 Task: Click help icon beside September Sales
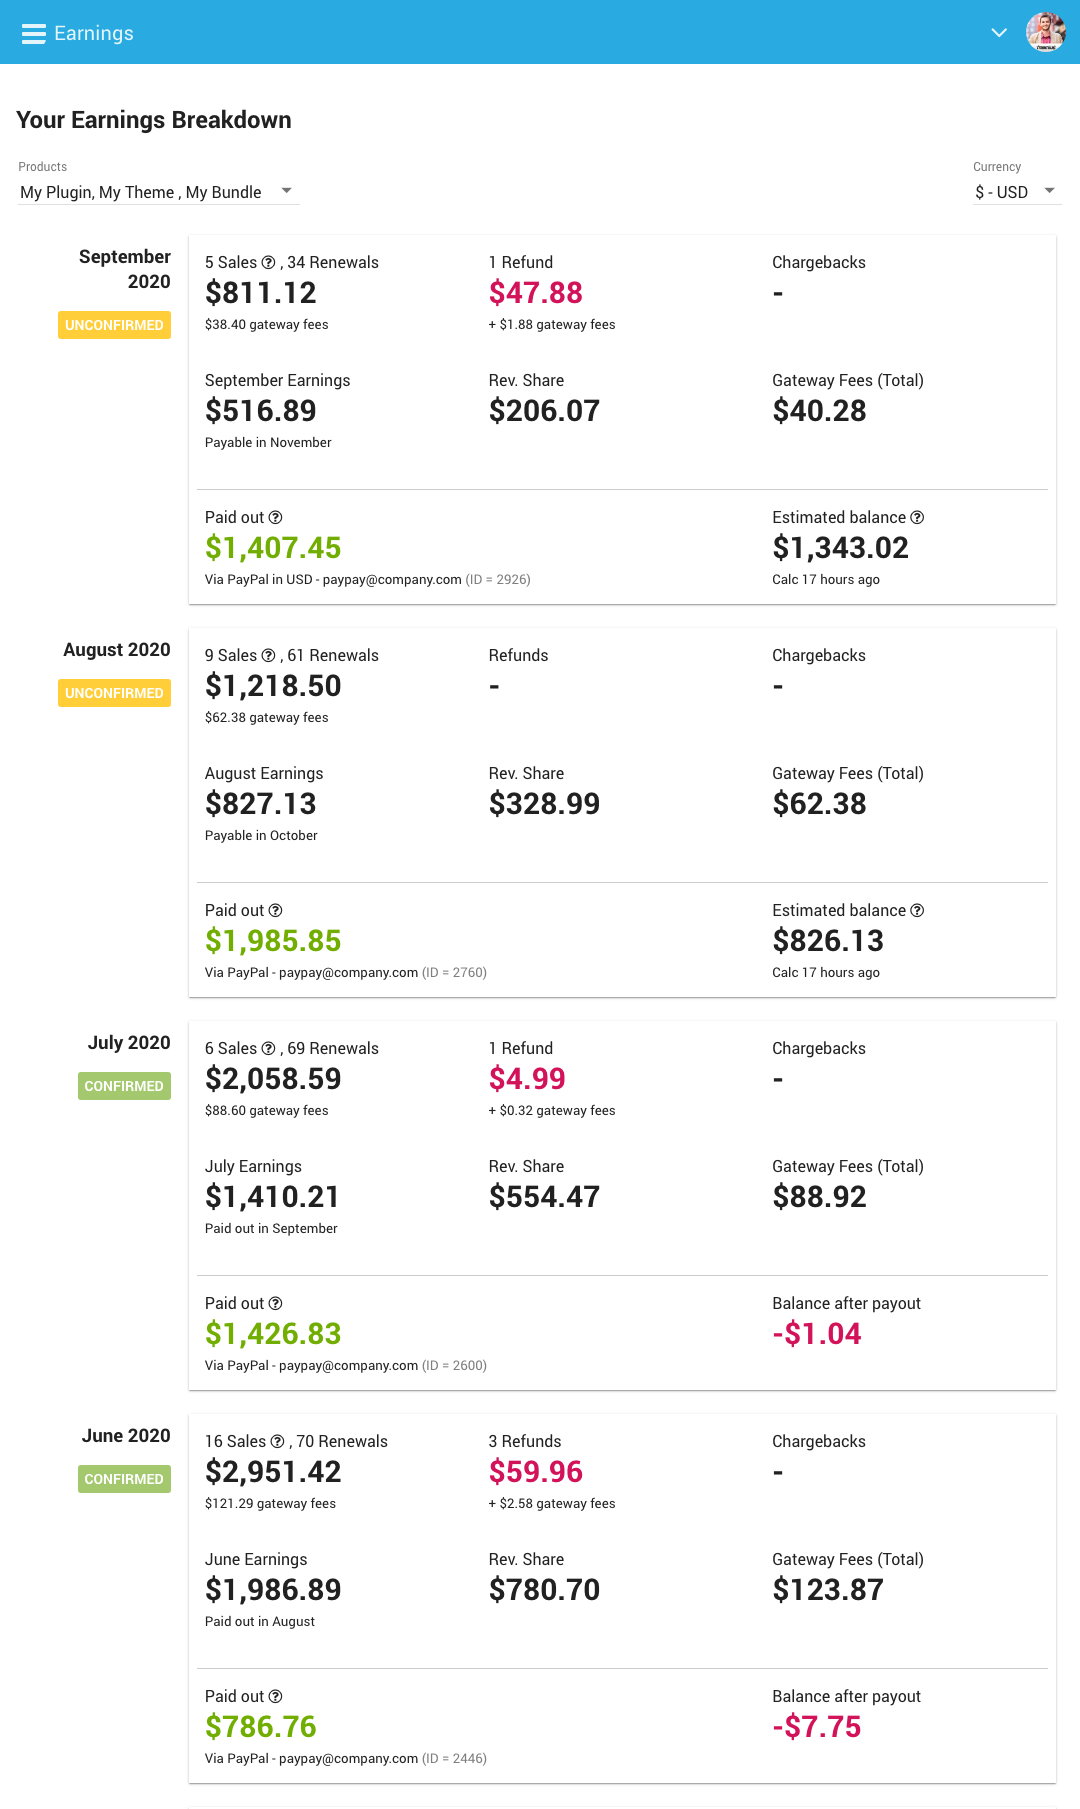pyautogui.click(x=268, y=263)
